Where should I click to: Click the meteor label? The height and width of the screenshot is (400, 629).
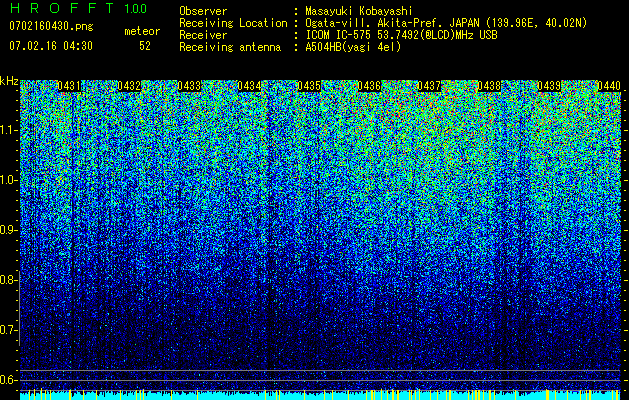pyautogui.click(x=142, y=31)
